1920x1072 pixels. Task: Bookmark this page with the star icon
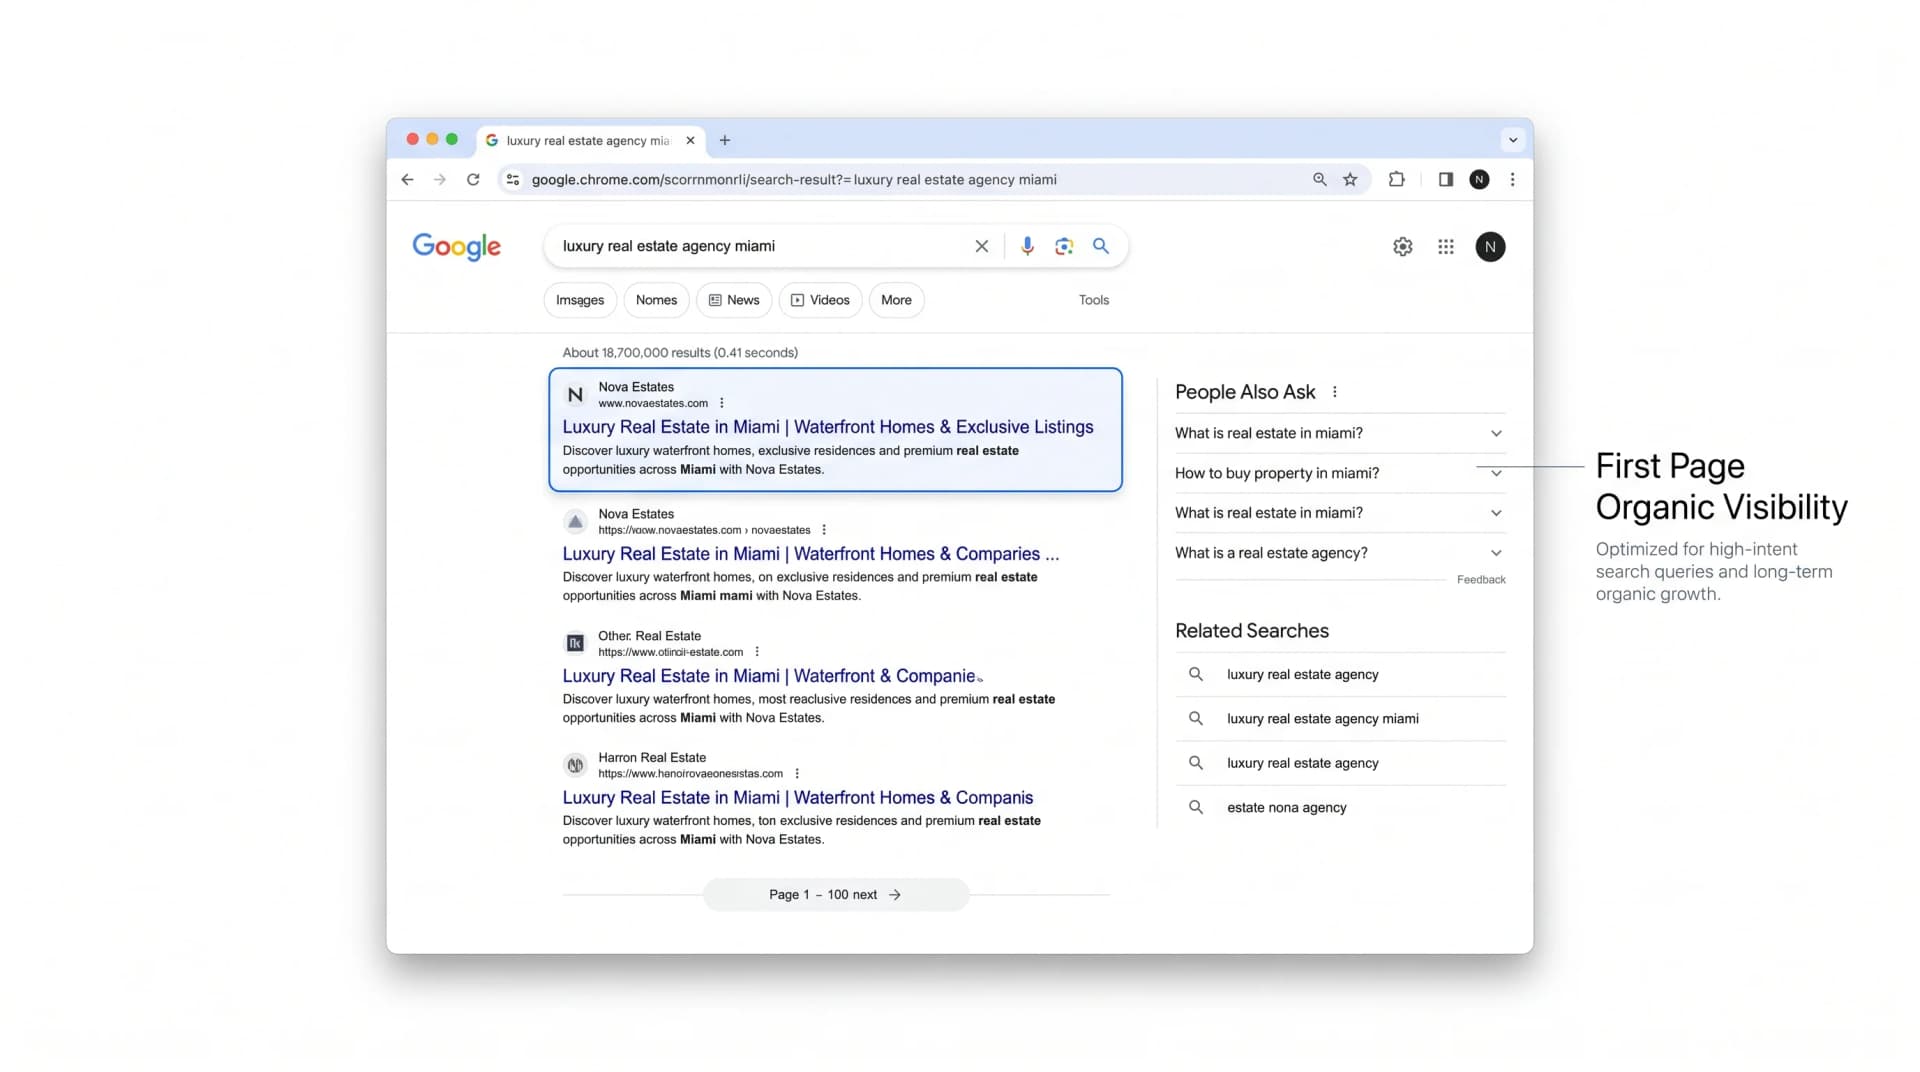pos(1350,180)
